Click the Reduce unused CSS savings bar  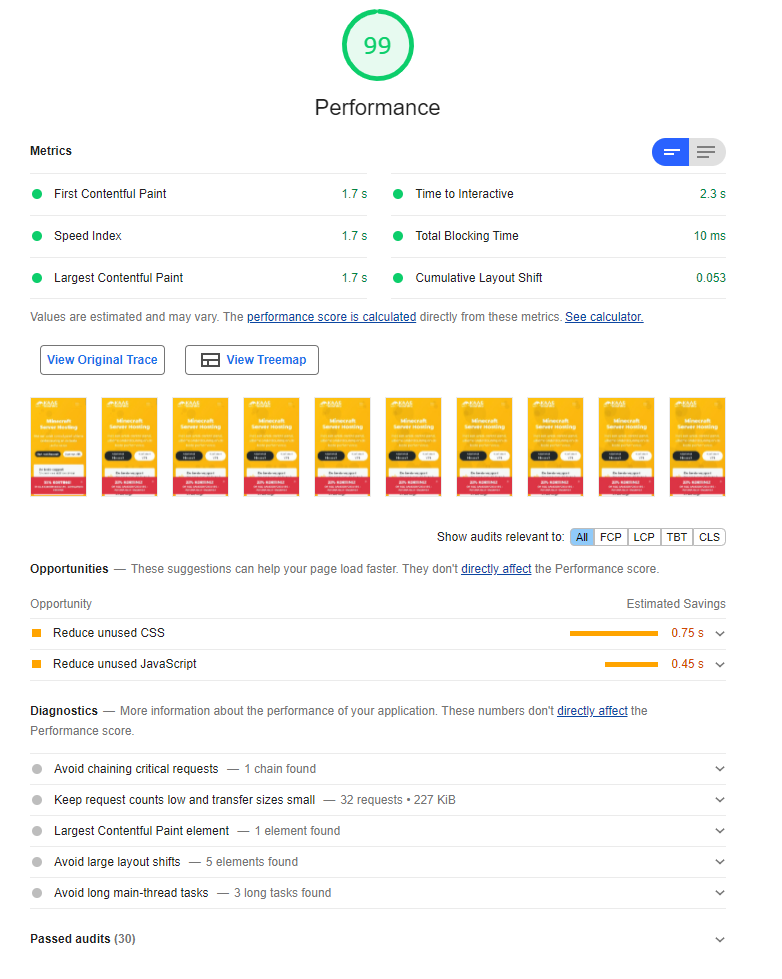[x=613, y=634]
